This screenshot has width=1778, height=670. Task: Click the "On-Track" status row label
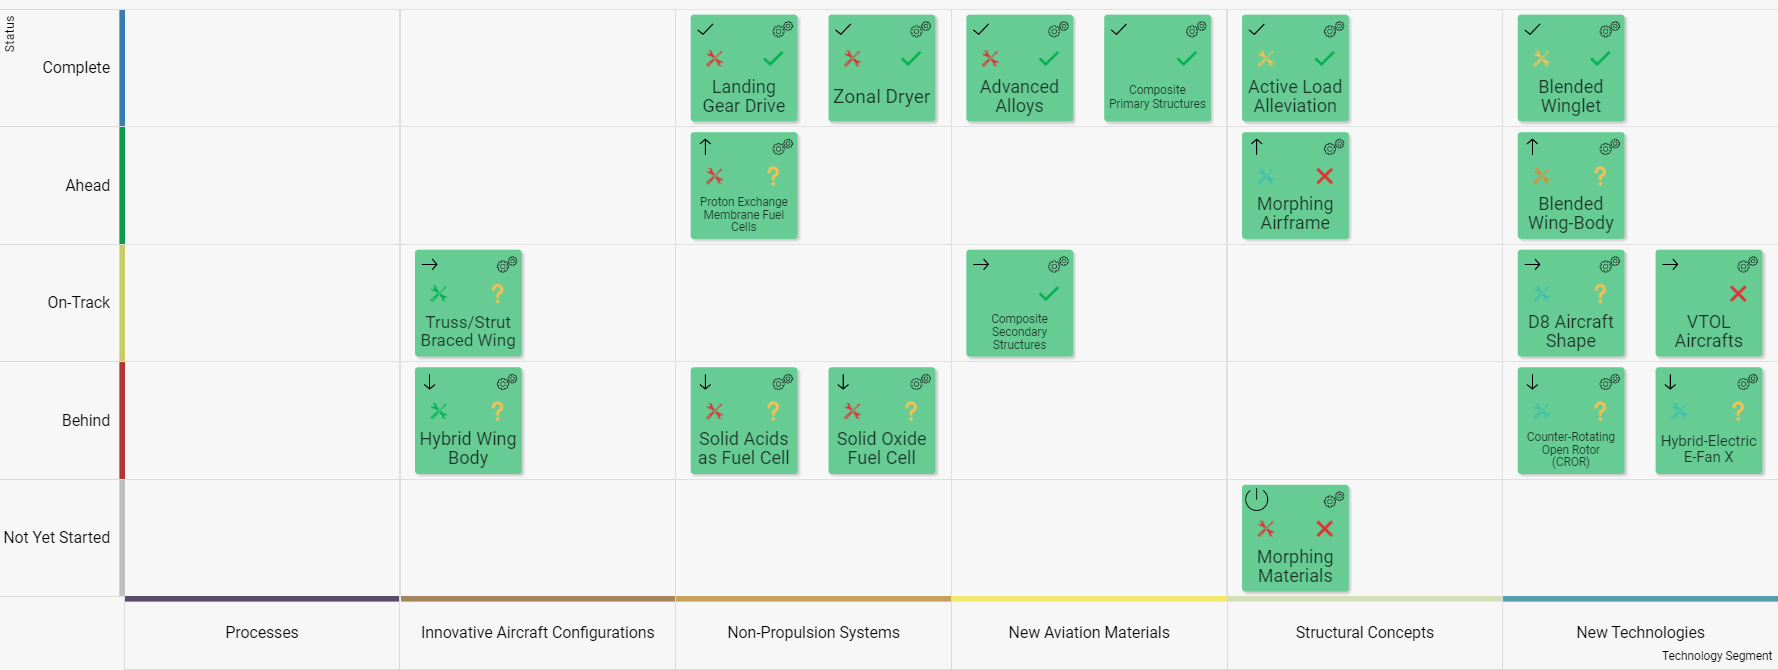[x=79, y=303]
